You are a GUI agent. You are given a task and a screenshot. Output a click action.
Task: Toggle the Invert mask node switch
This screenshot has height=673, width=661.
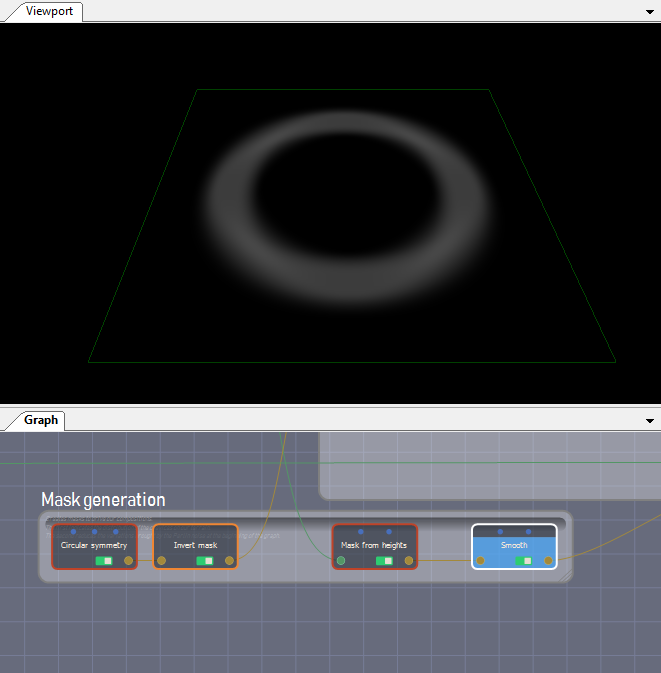point(205,561)
